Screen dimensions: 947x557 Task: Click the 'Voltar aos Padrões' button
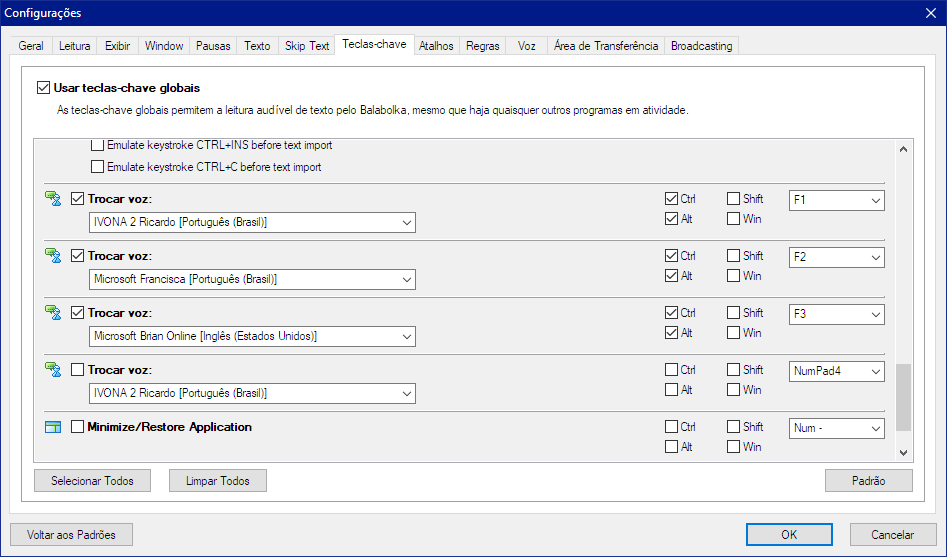(x=71, y=535)
